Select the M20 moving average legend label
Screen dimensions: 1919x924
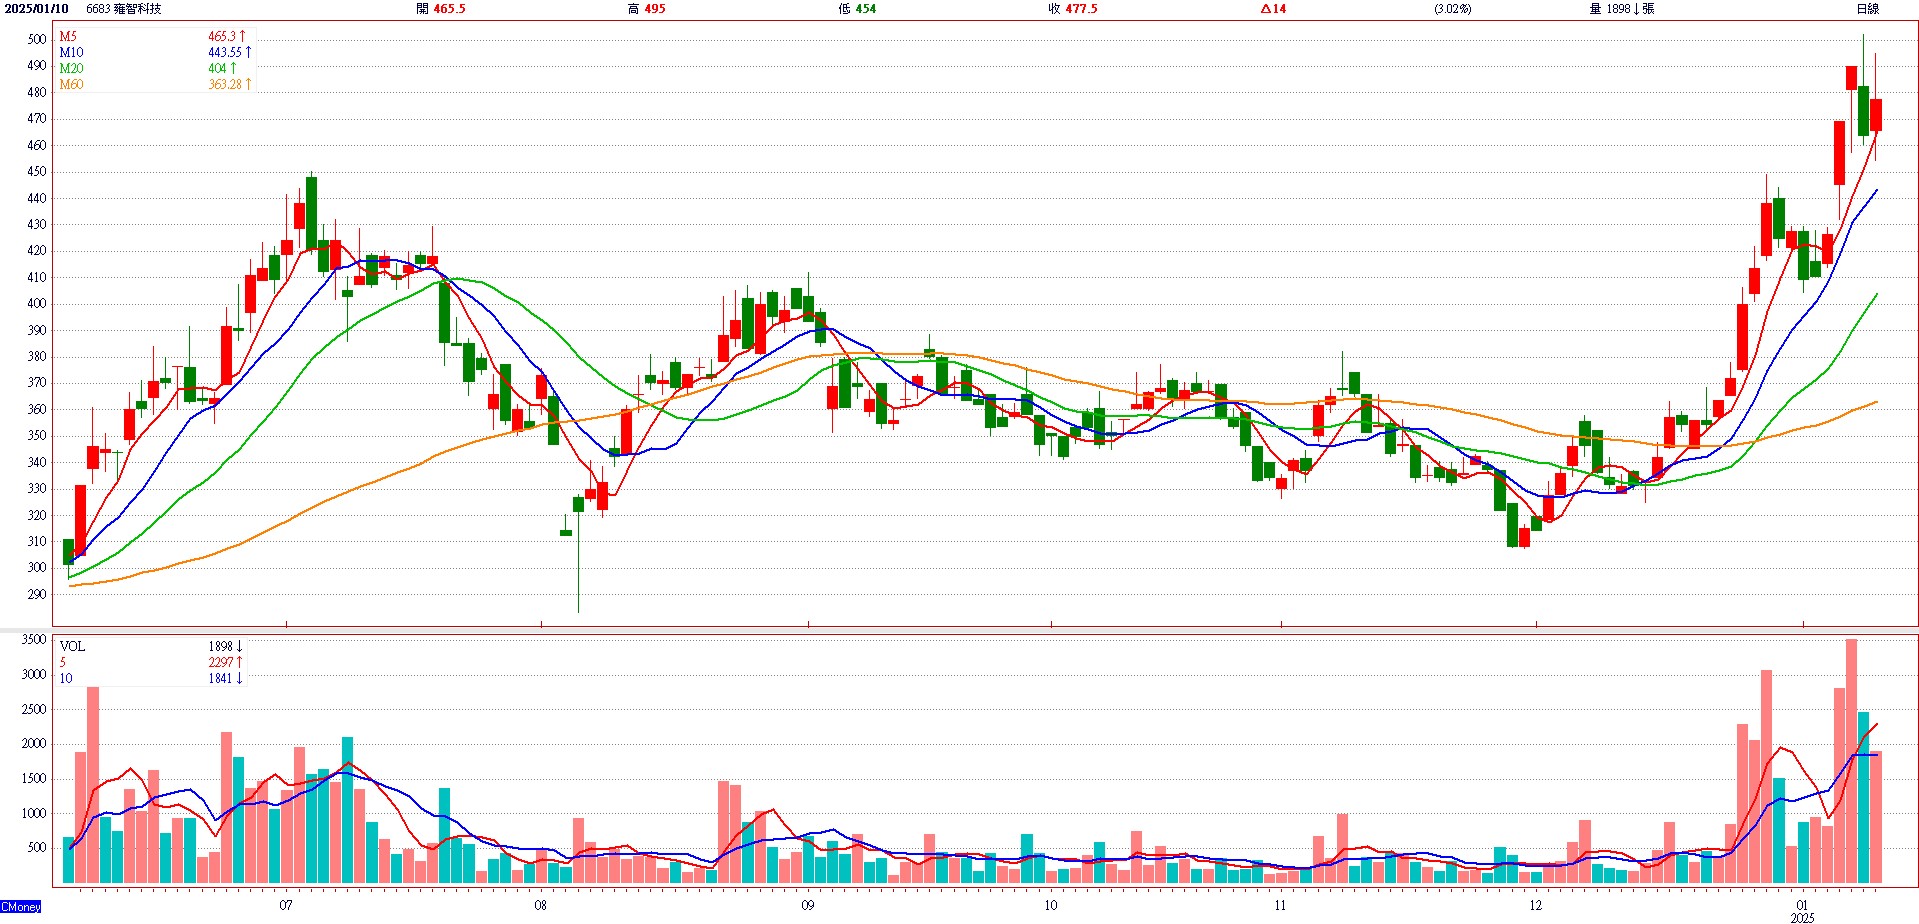pyautogui.click(x=71, y=68)
